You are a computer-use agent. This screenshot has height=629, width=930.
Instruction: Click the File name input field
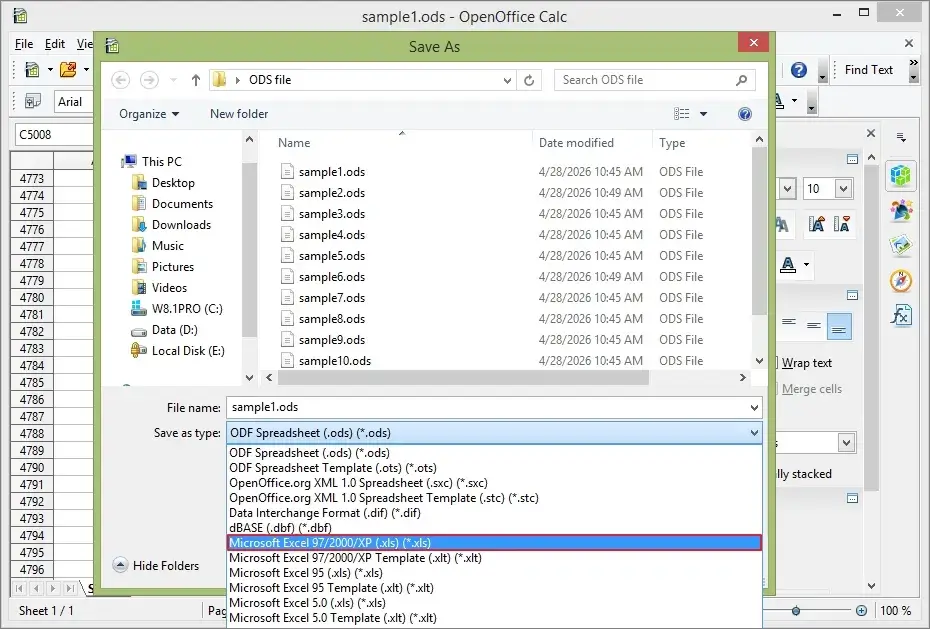click(494, 408)
